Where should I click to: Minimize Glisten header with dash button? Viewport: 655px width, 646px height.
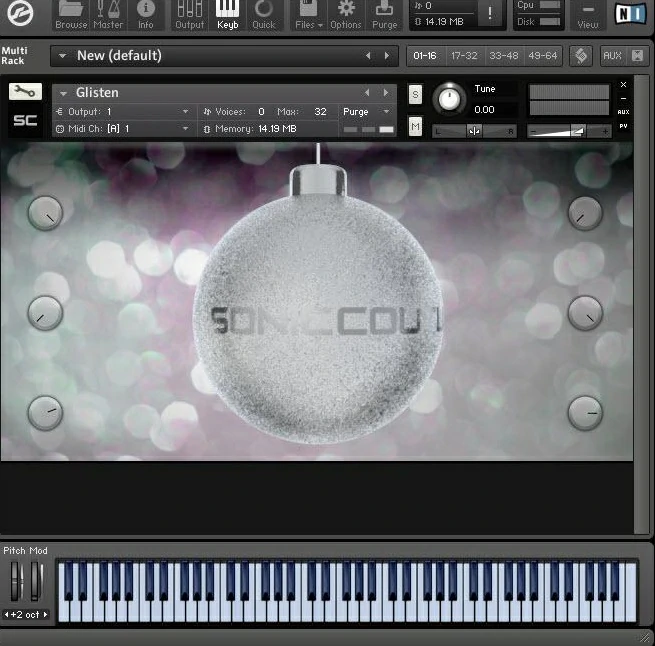point(623,99)
